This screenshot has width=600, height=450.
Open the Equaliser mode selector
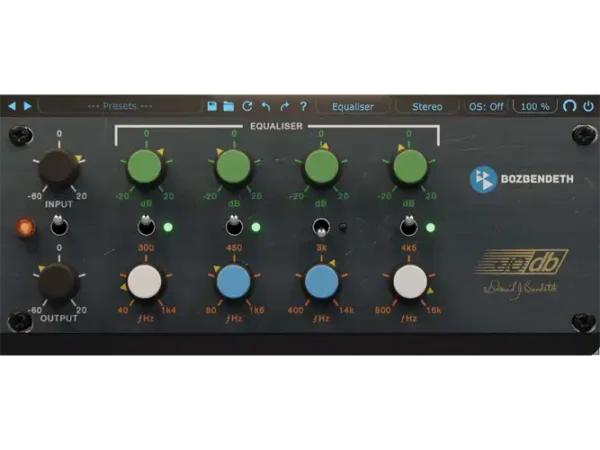pos(353,106)
